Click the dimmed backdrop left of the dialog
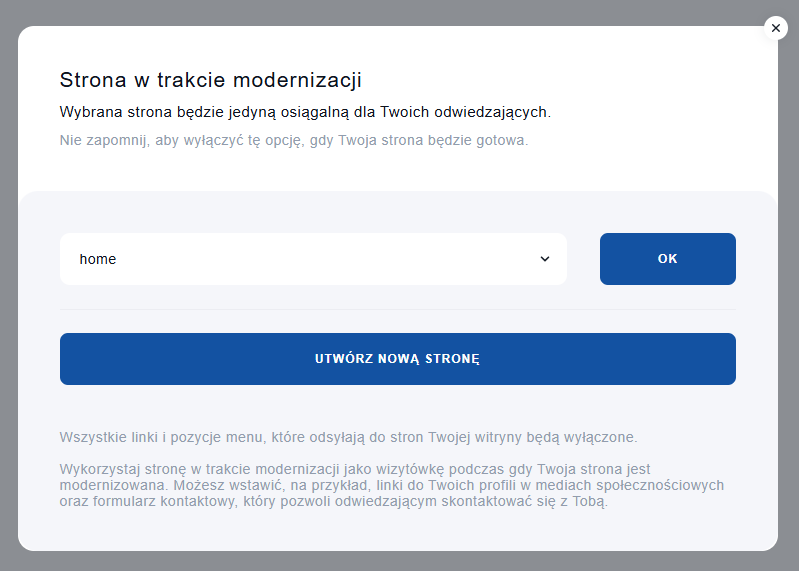The height and width of the screenshot is (571, 799). pos(8,300)
